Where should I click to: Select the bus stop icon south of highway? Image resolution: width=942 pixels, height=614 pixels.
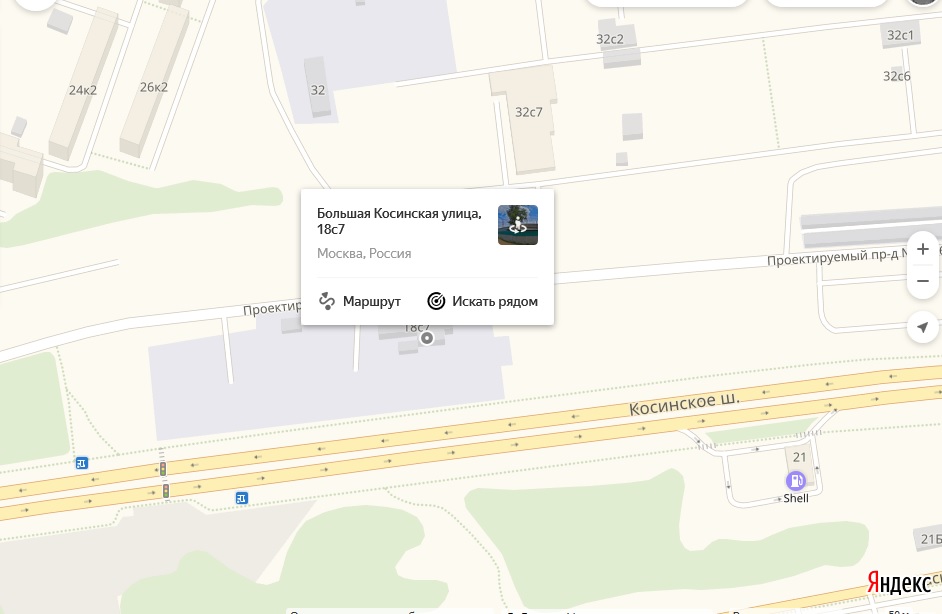click(x=242, y=497)
